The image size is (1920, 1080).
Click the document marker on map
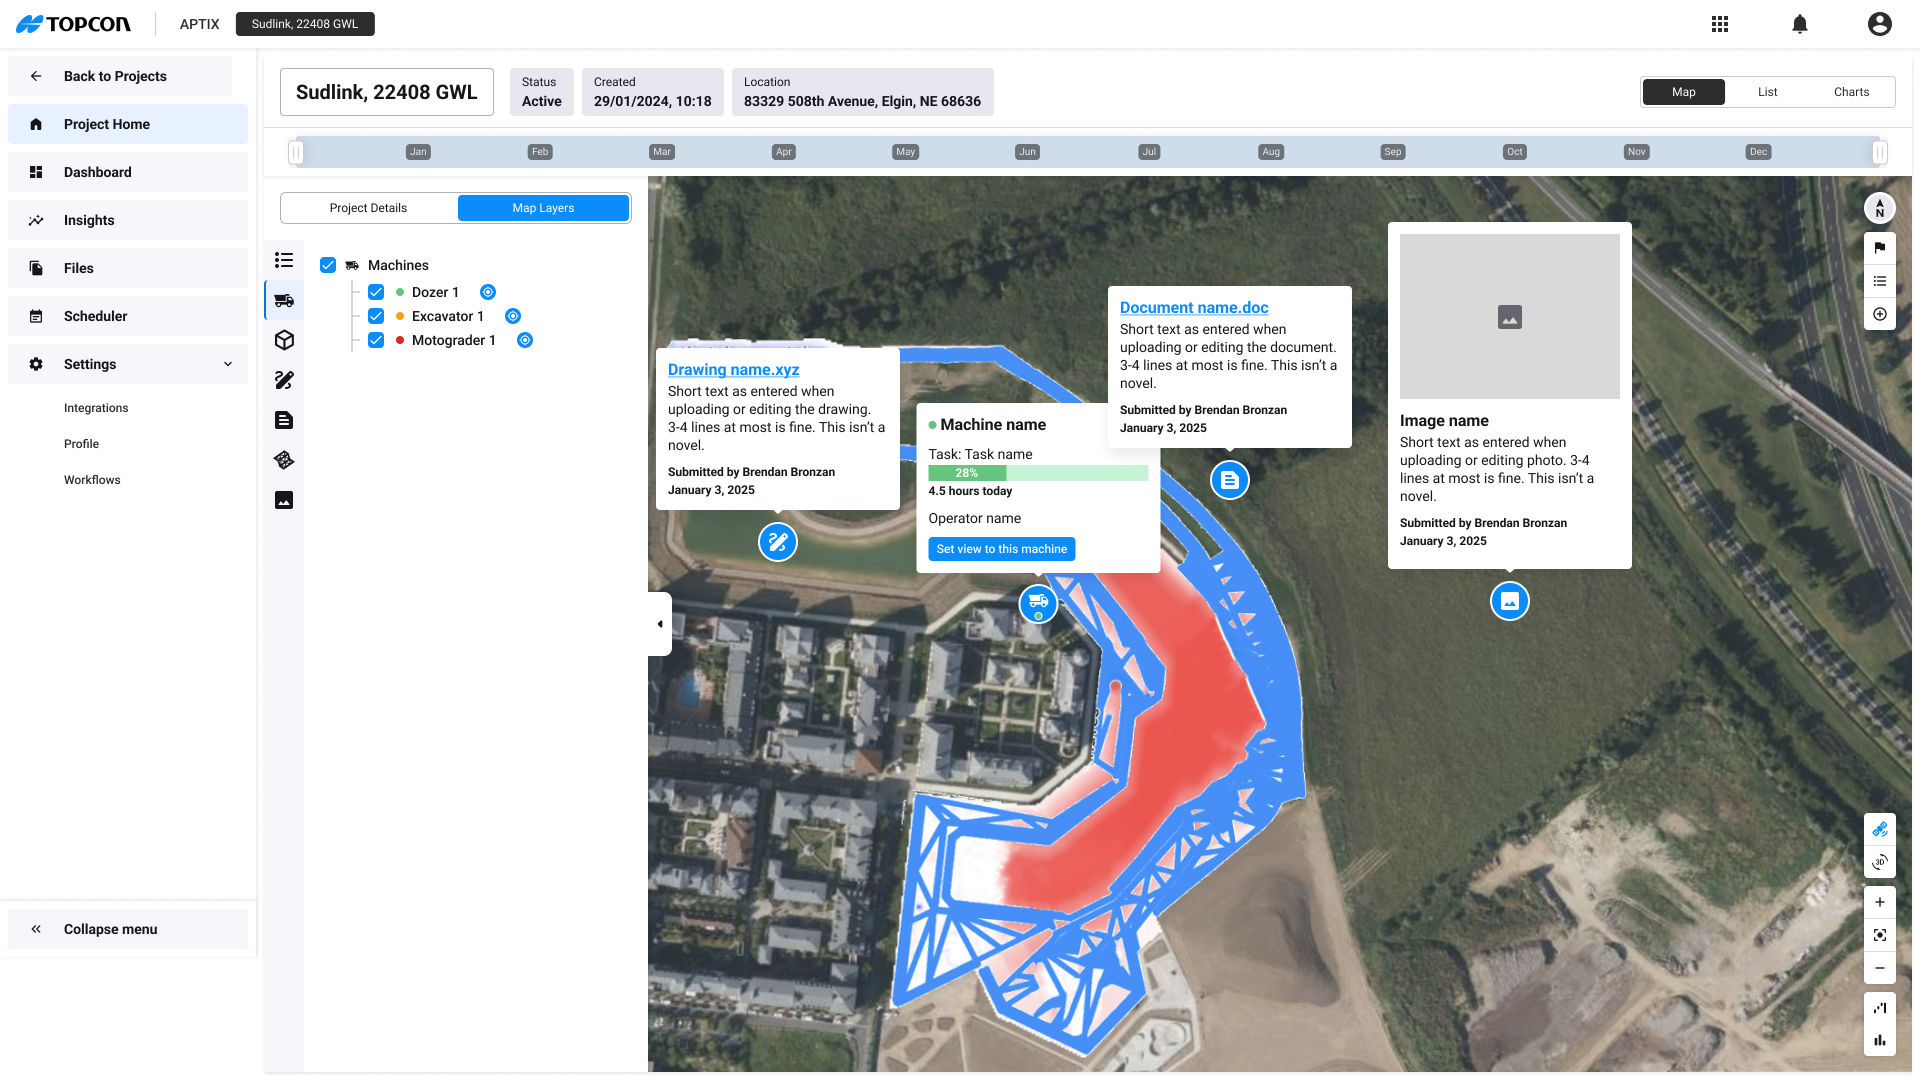tap(1230, 481)
